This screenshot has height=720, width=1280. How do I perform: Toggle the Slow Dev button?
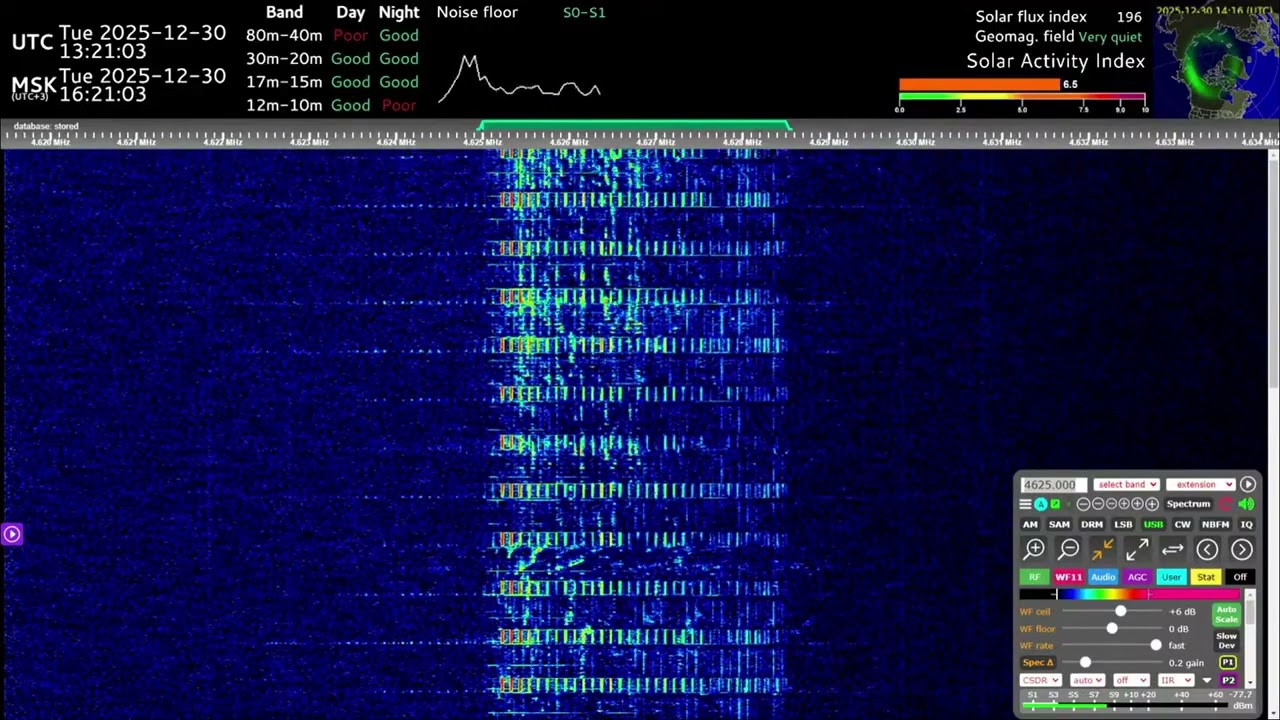(x=1226, y=641)
